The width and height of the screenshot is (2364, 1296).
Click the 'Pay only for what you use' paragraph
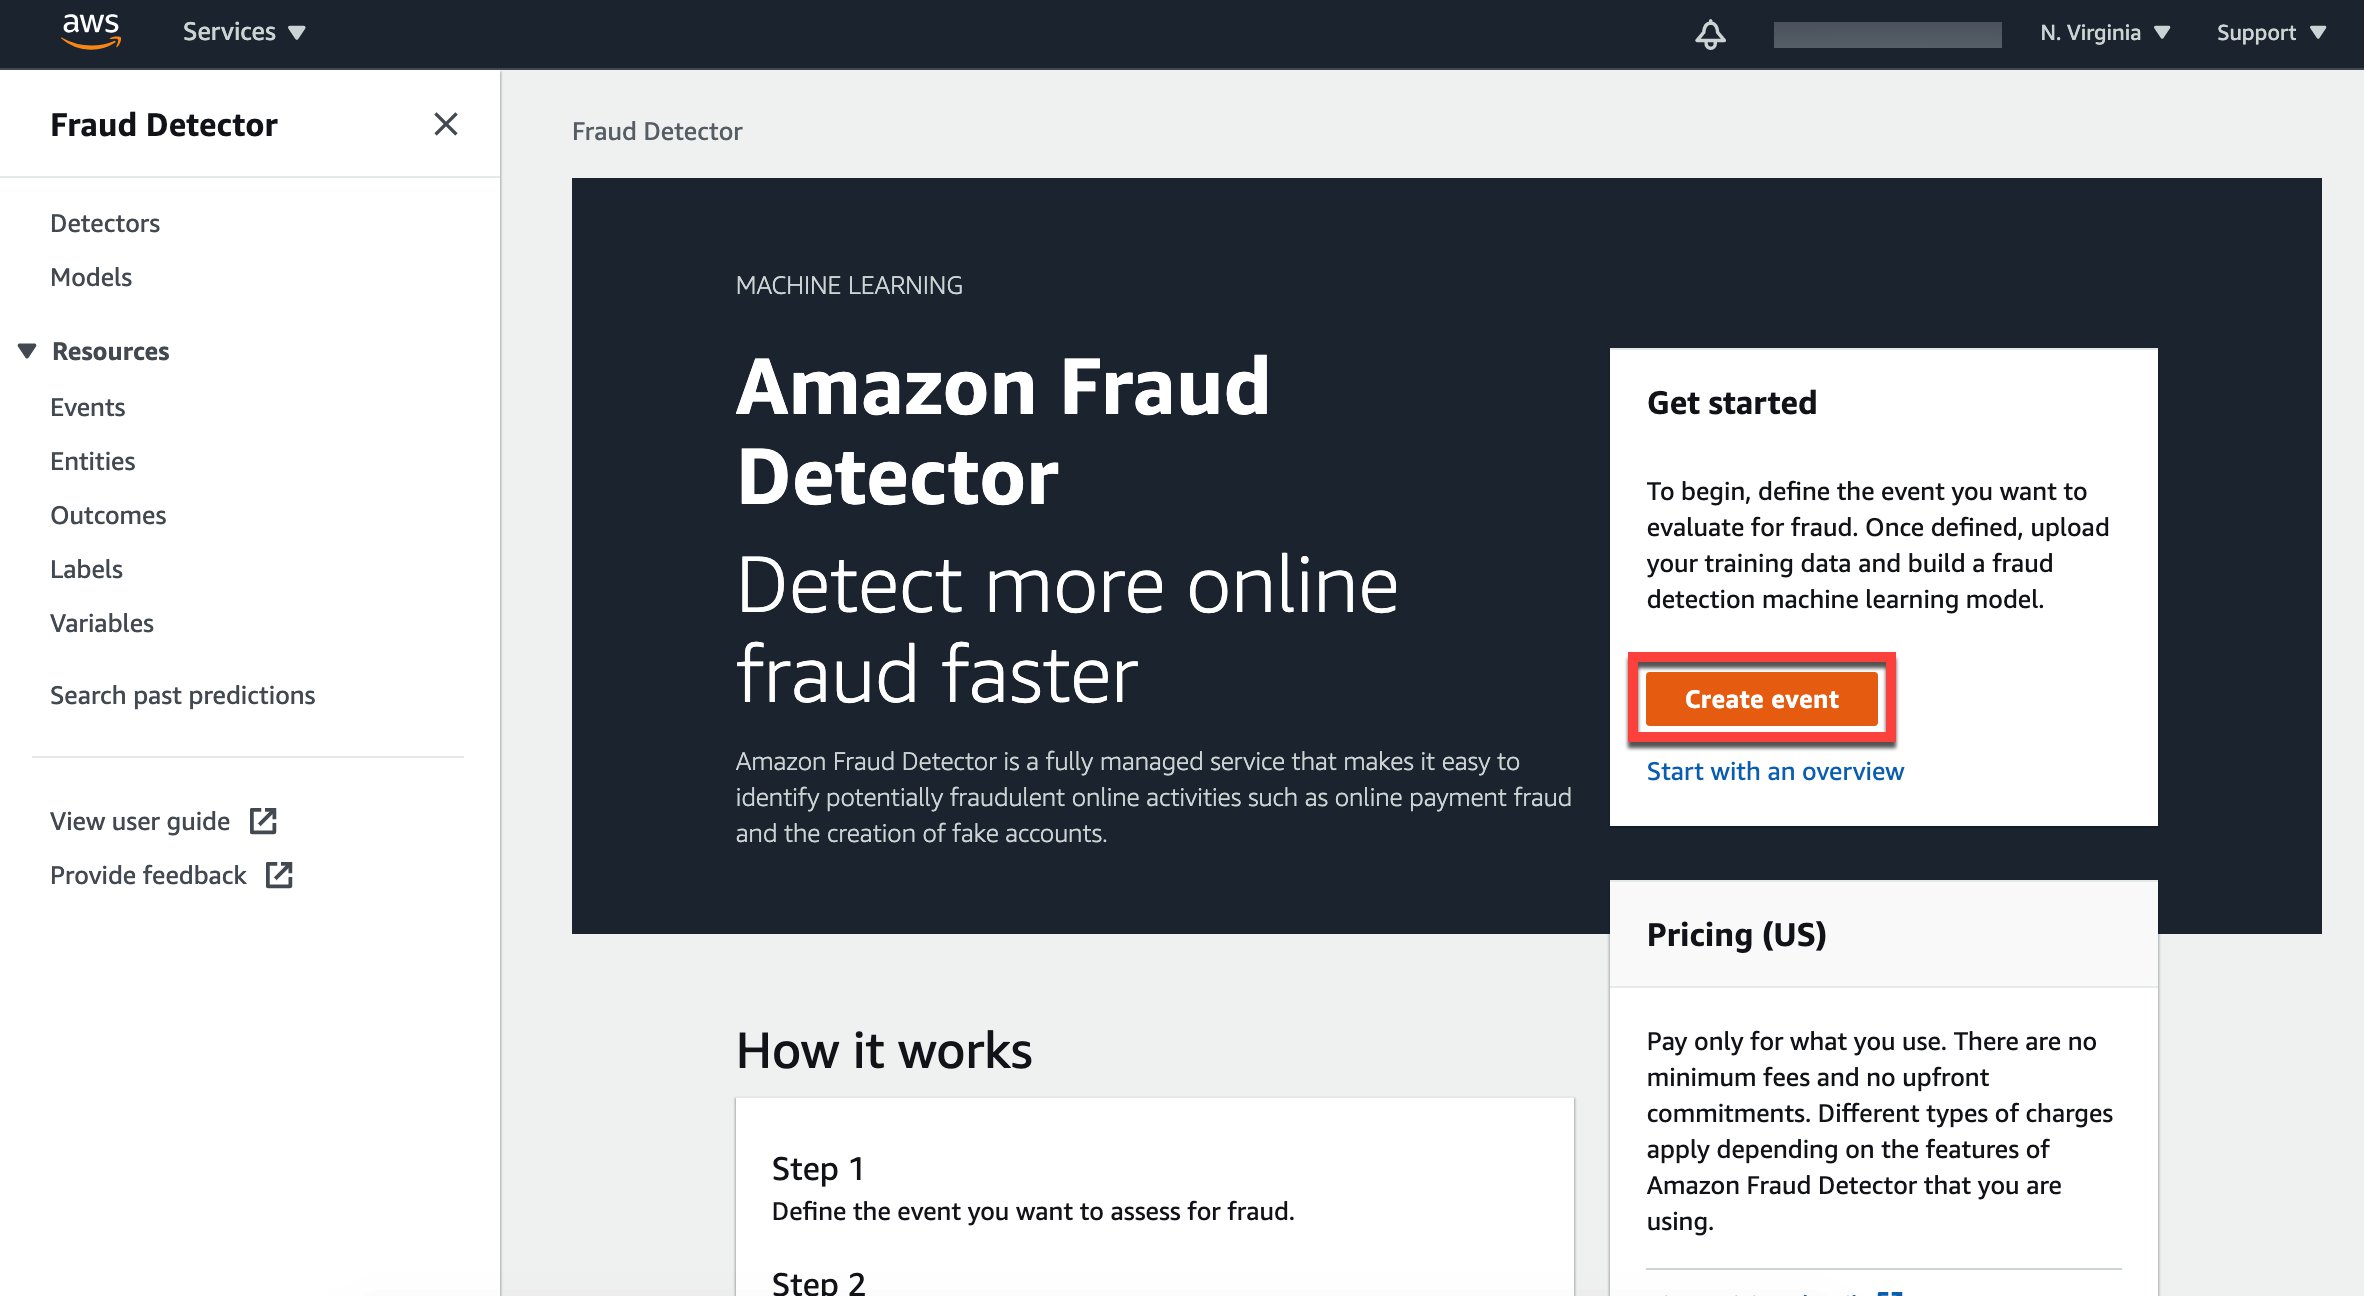(1879, 1131)
